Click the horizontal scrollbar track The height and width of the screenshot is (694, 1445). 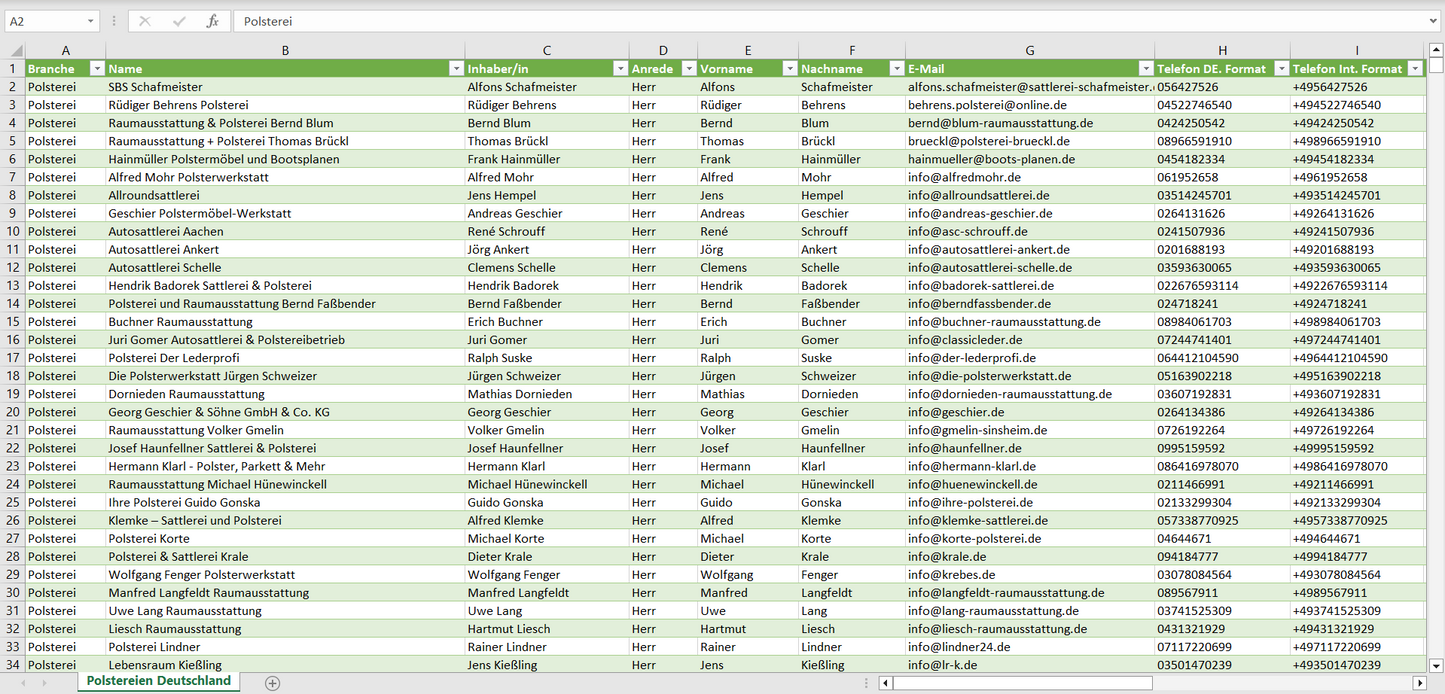click(x=1280, y=683)
